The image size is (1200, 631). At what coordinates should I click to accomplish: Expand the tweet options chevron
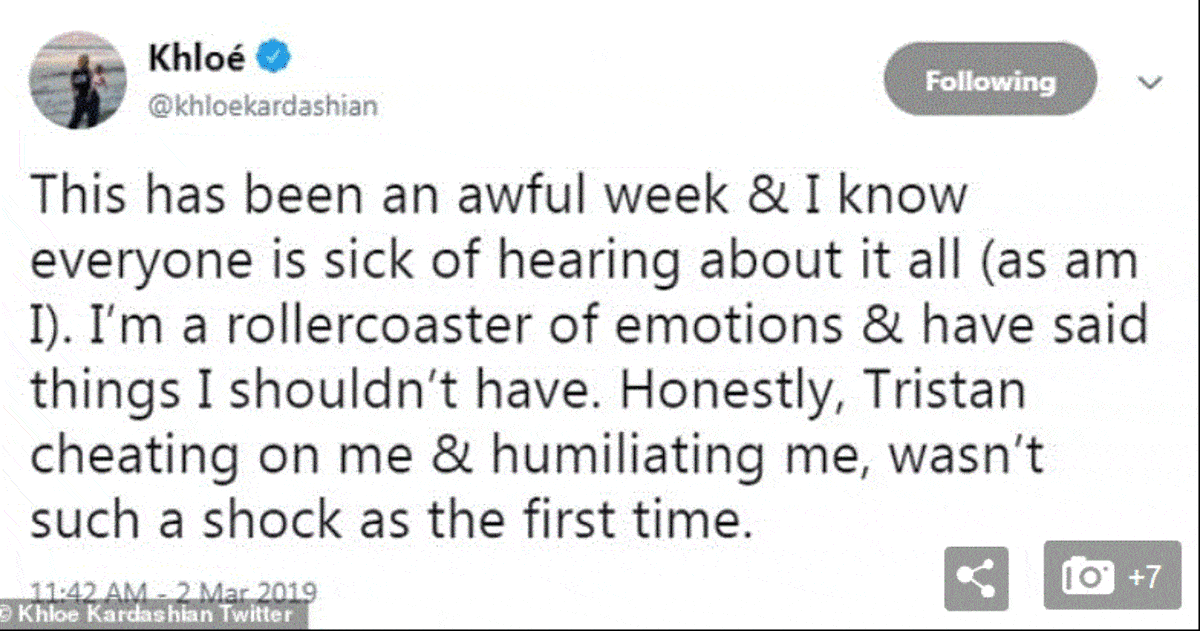coord(1151,81)
